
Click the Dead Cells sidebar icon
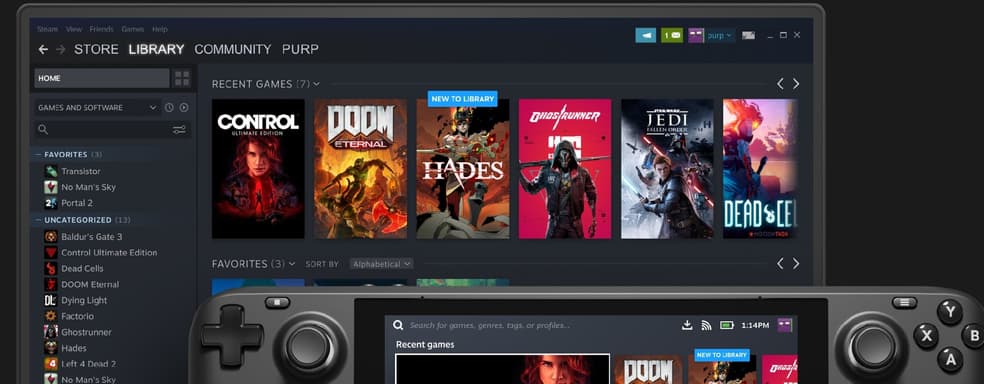51,269
